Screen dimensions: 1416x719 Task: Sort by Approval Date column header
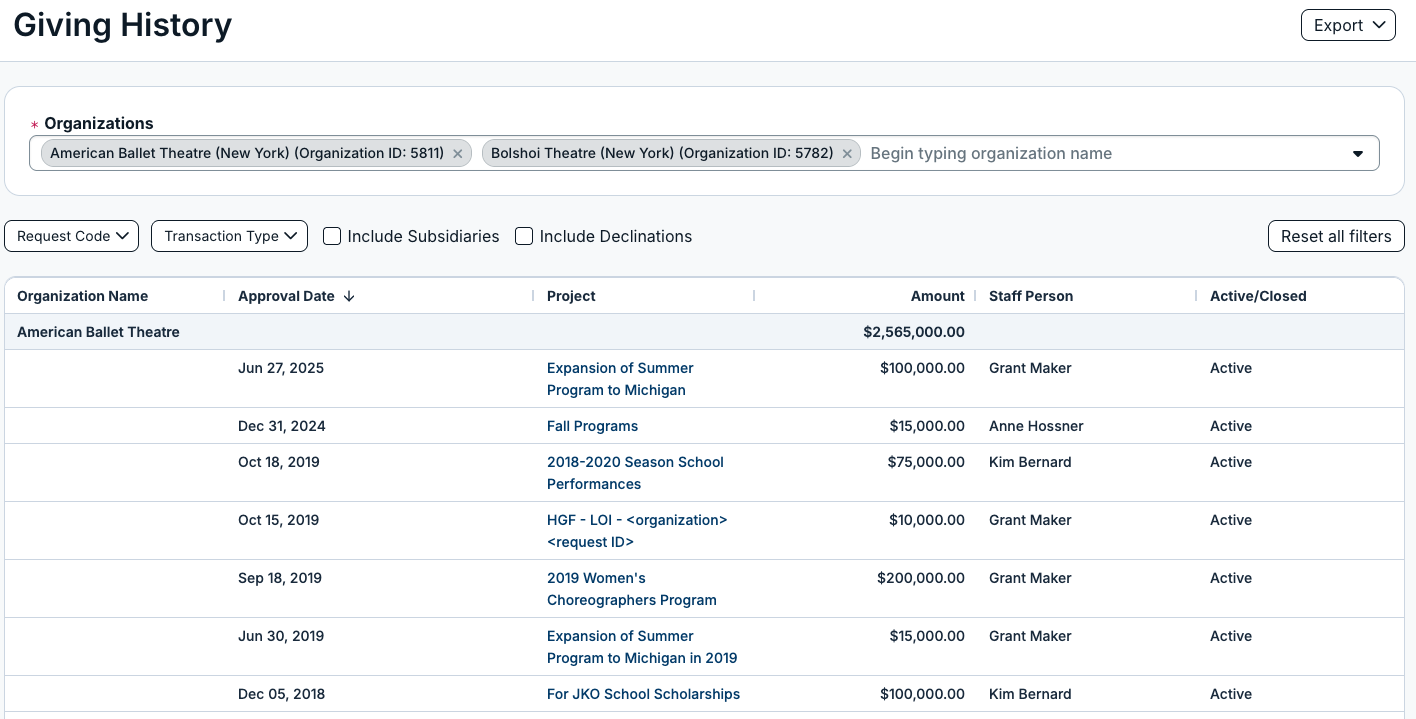286,296
